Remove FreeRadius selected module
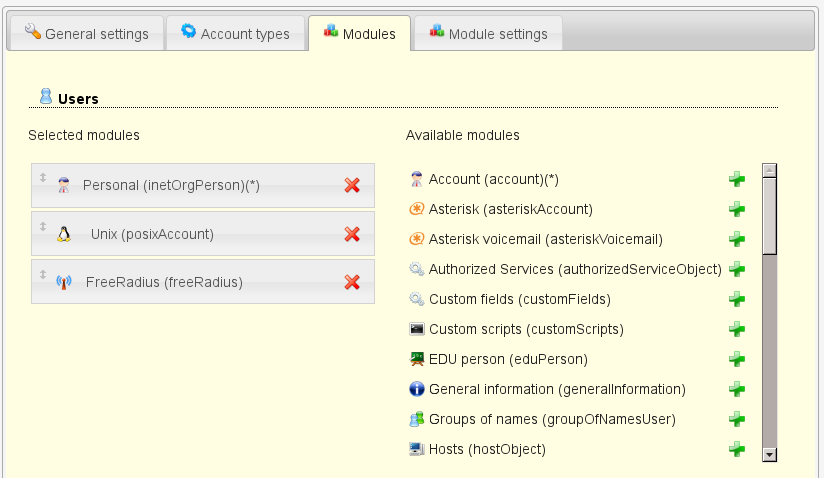Image resolution: width=824 pixels, height=478 pixels. tap(352, 282)
